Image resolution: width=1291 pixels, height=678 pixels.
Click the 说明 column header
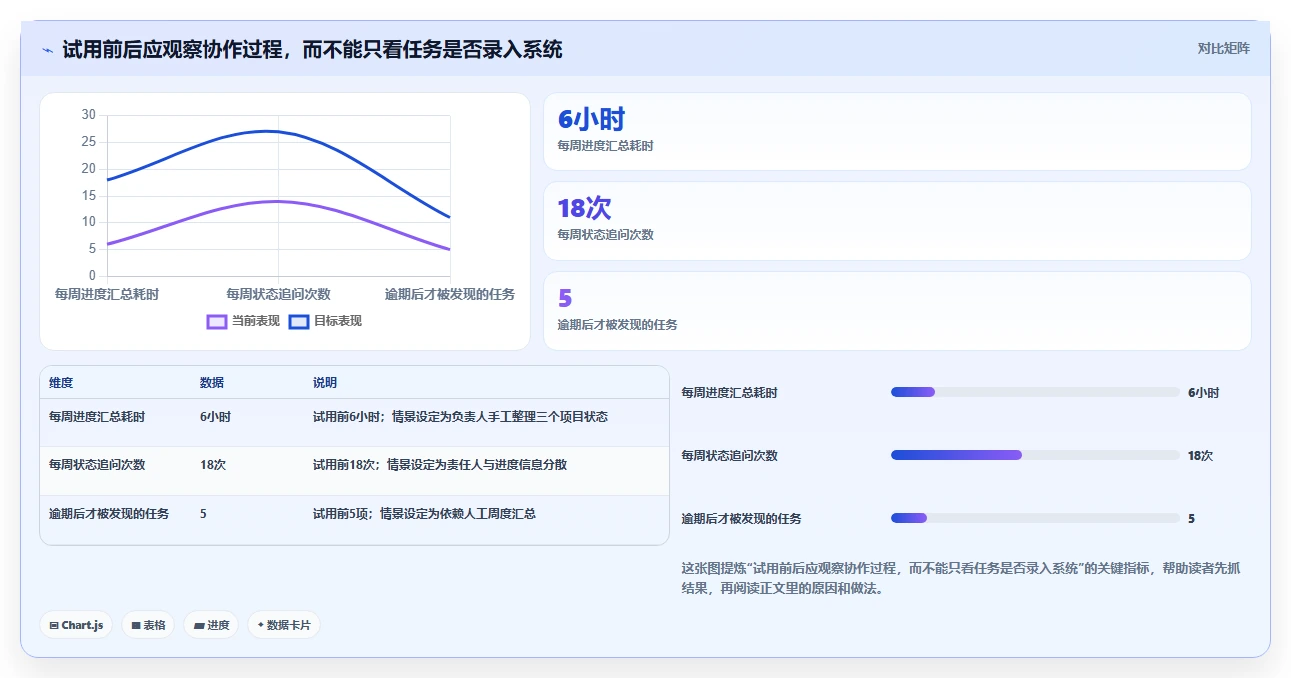(x=325, y=383)
